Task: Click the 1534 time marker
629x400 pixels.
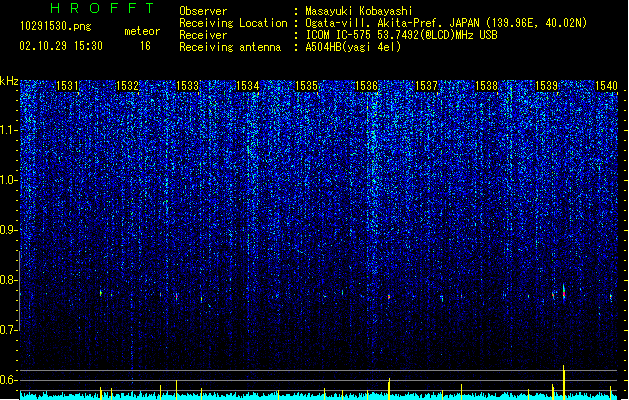Action: click(x=248, y=85)
